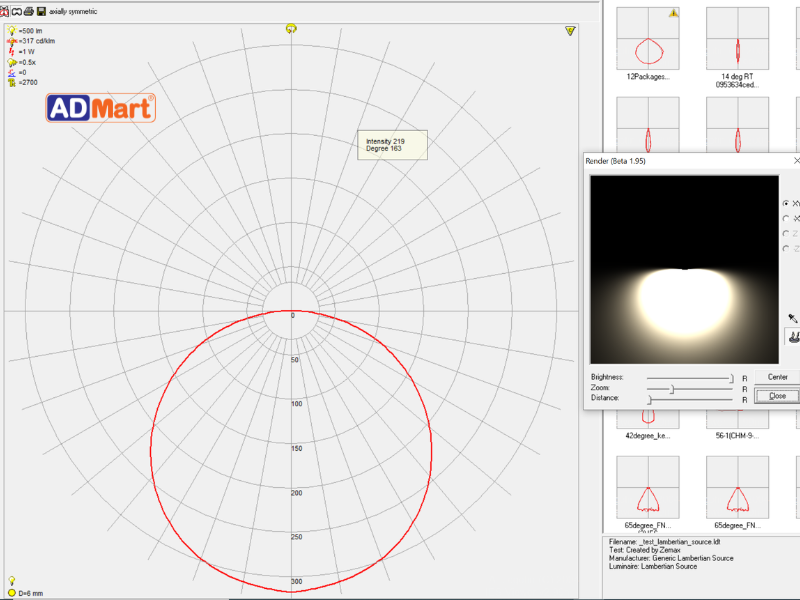This screenshot has width=800, height=600.
Task: Click the '=500 lm' luminous flux value
Action: pyautogui.click(x=31, y=31)
